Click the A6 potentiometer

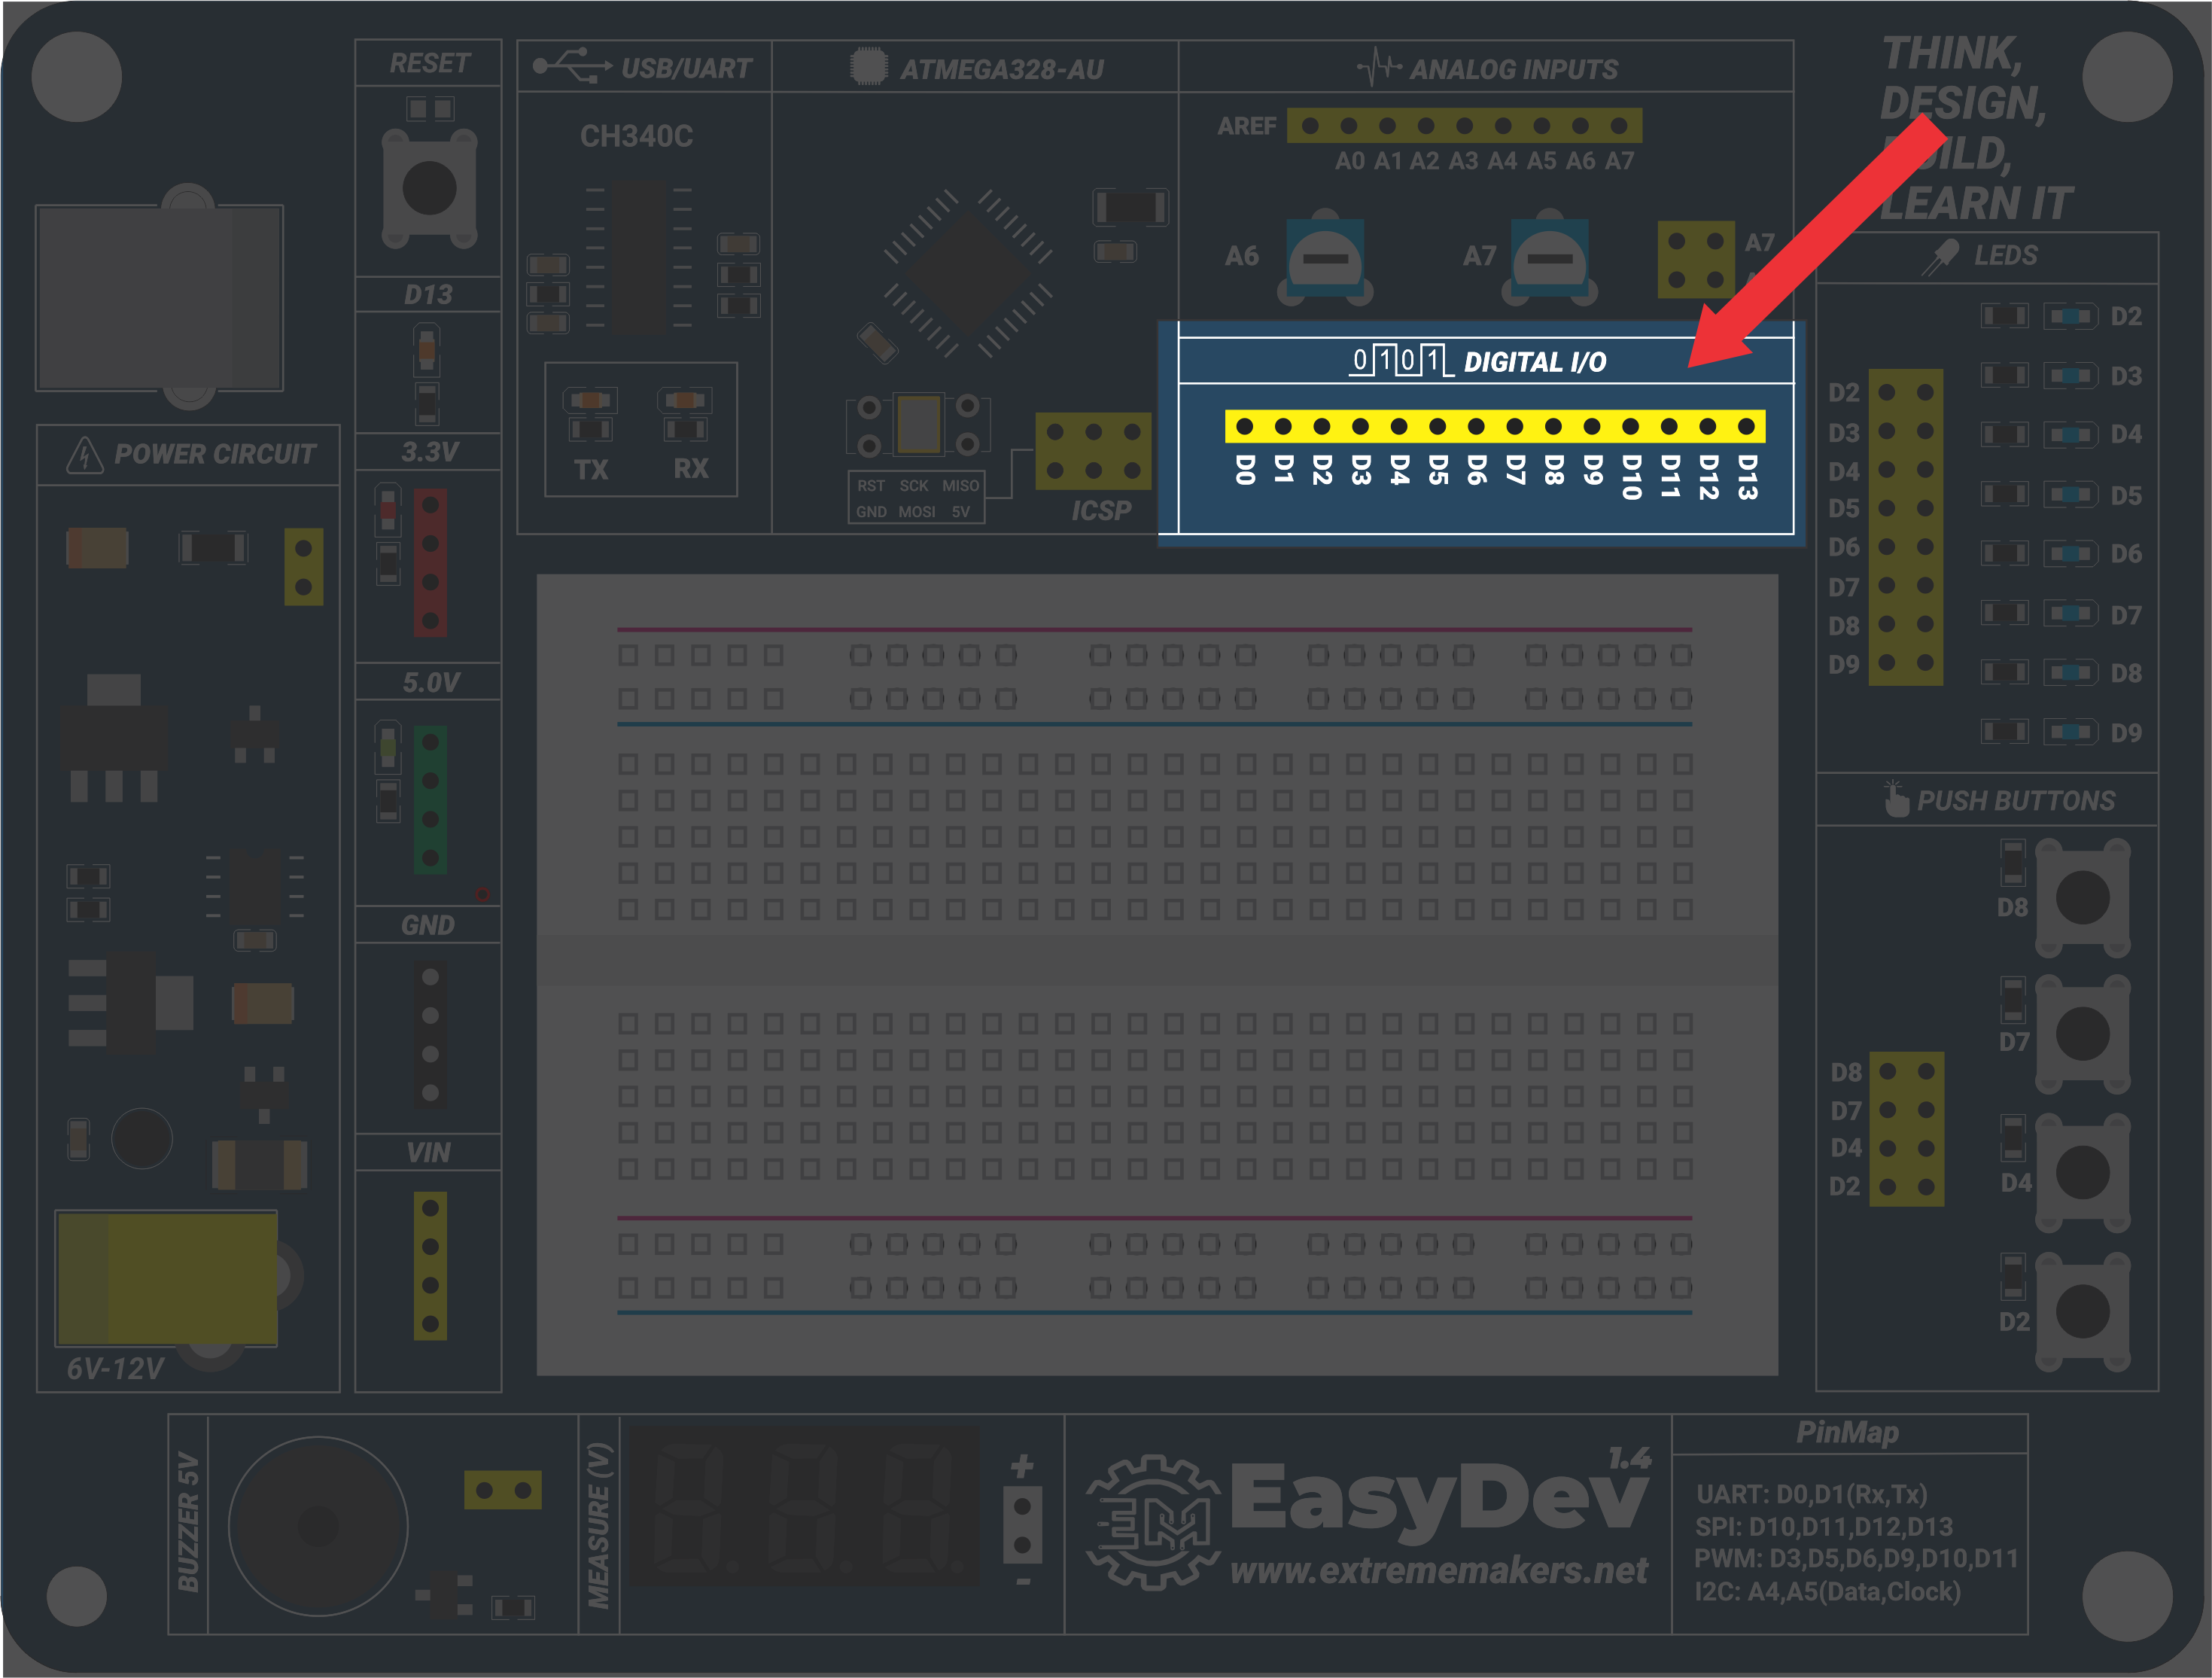(1325, 258)
